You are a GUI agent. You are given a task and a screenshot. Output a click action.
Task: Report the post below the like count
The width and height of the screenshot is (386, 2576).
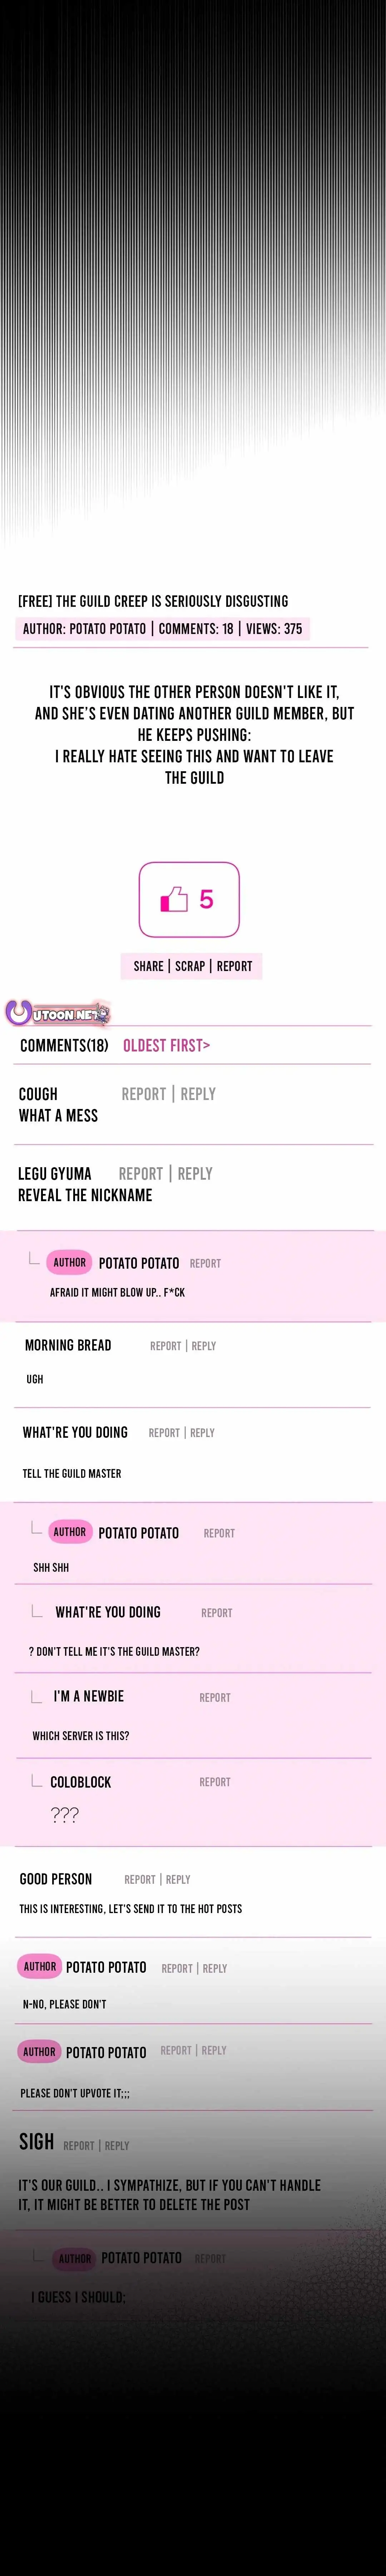tap(234, 966)
